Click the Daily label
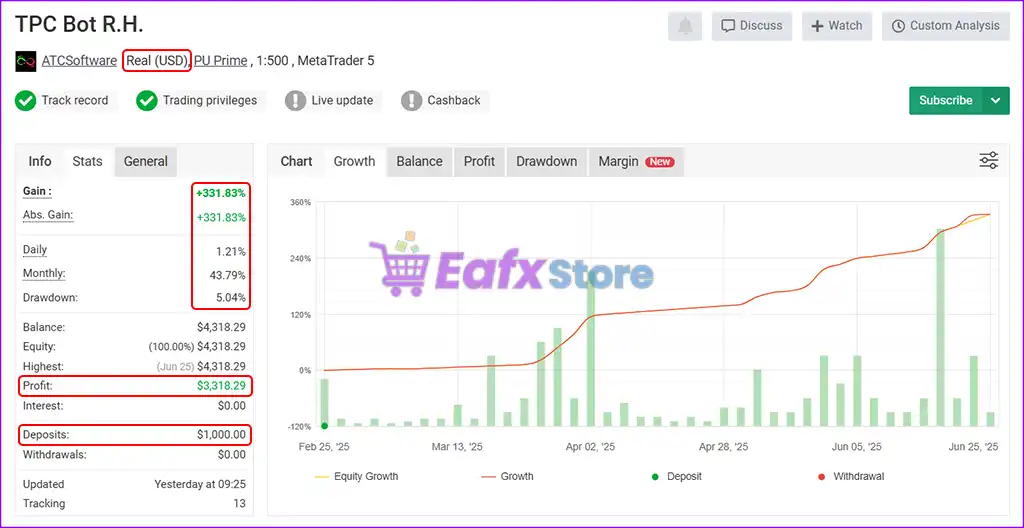 35,250
